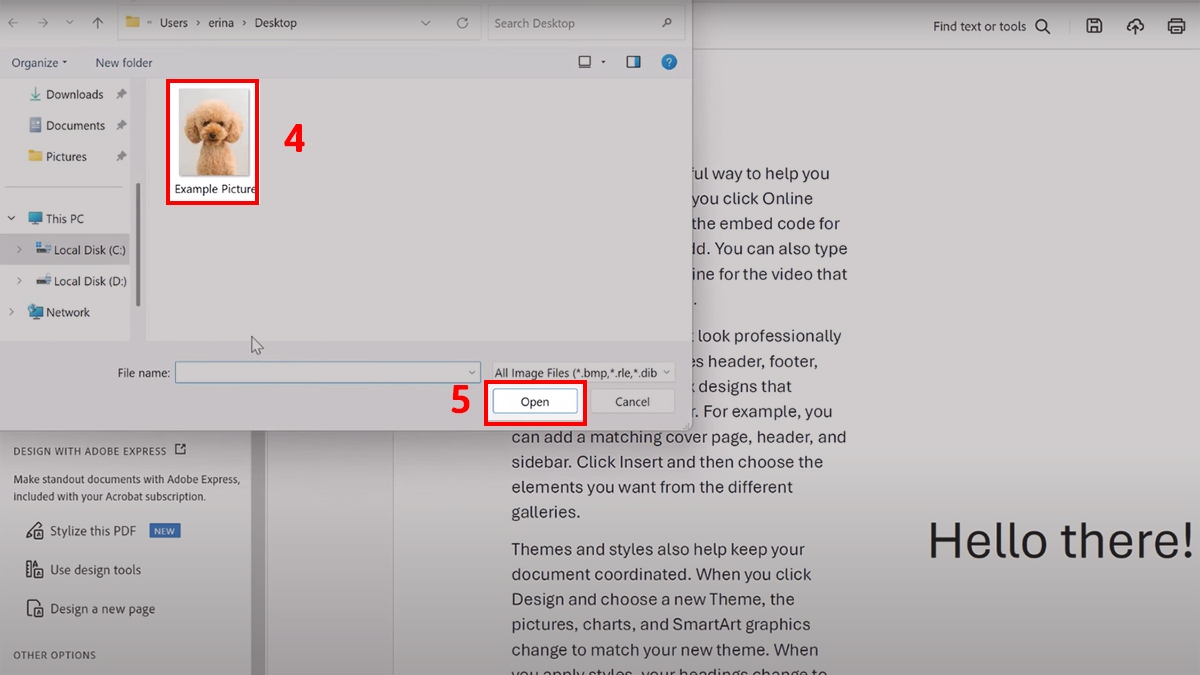Screen dimensions: 1200x675
Task: Click the Cancel button
Action: 632,401
